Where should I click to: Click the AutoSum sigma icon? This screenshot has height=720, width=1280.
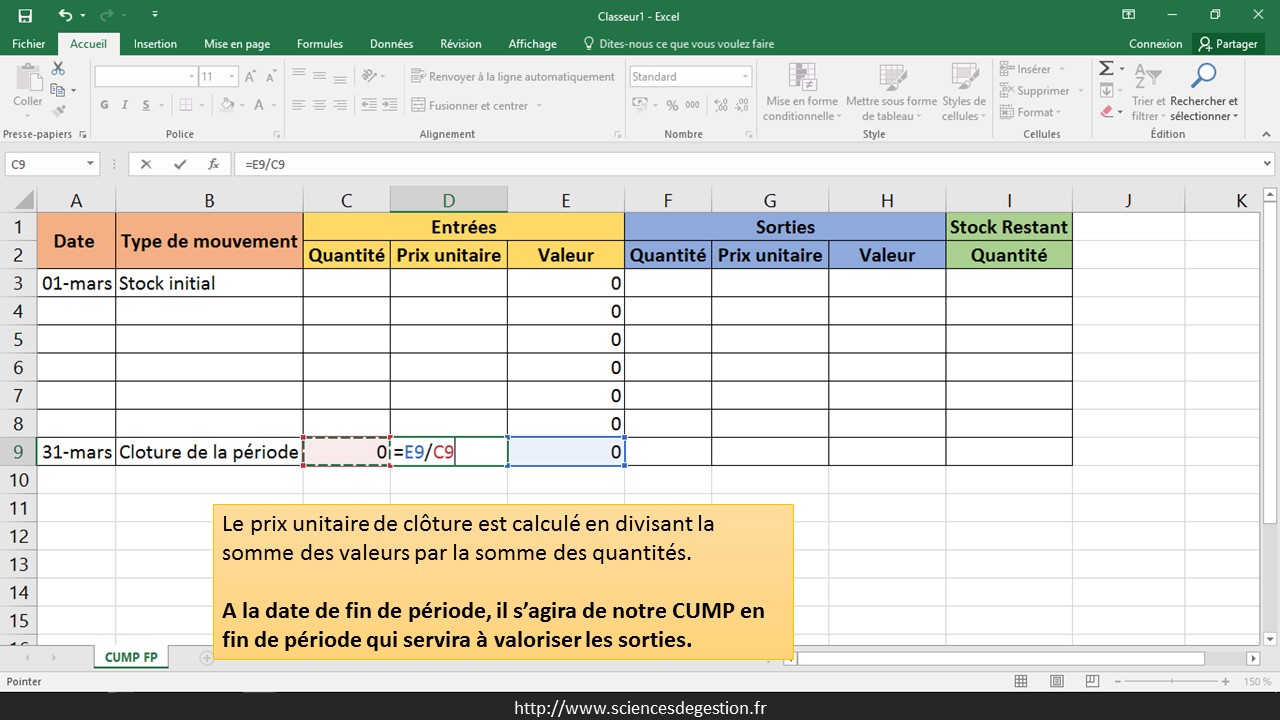(1106, 69)
